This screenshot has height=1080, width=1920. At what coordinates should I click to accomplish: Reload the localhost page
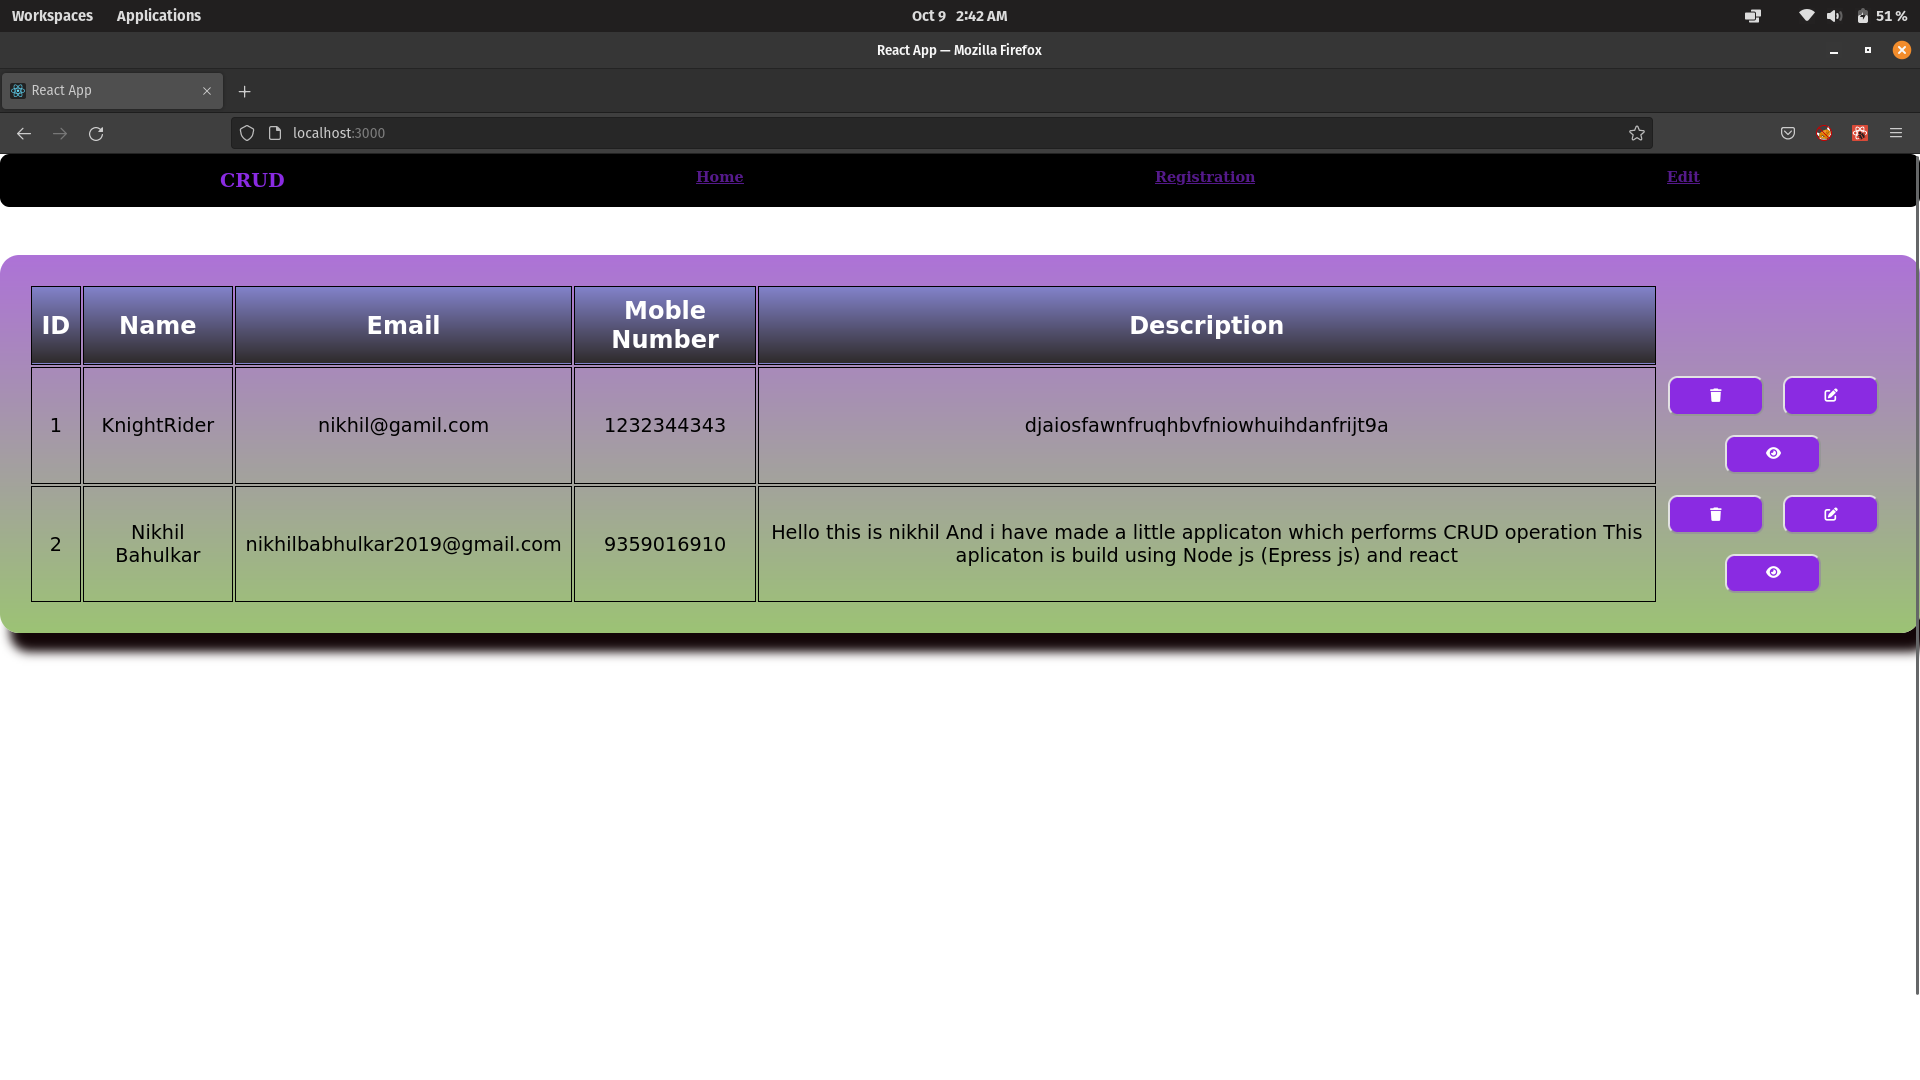pos(96,133)
